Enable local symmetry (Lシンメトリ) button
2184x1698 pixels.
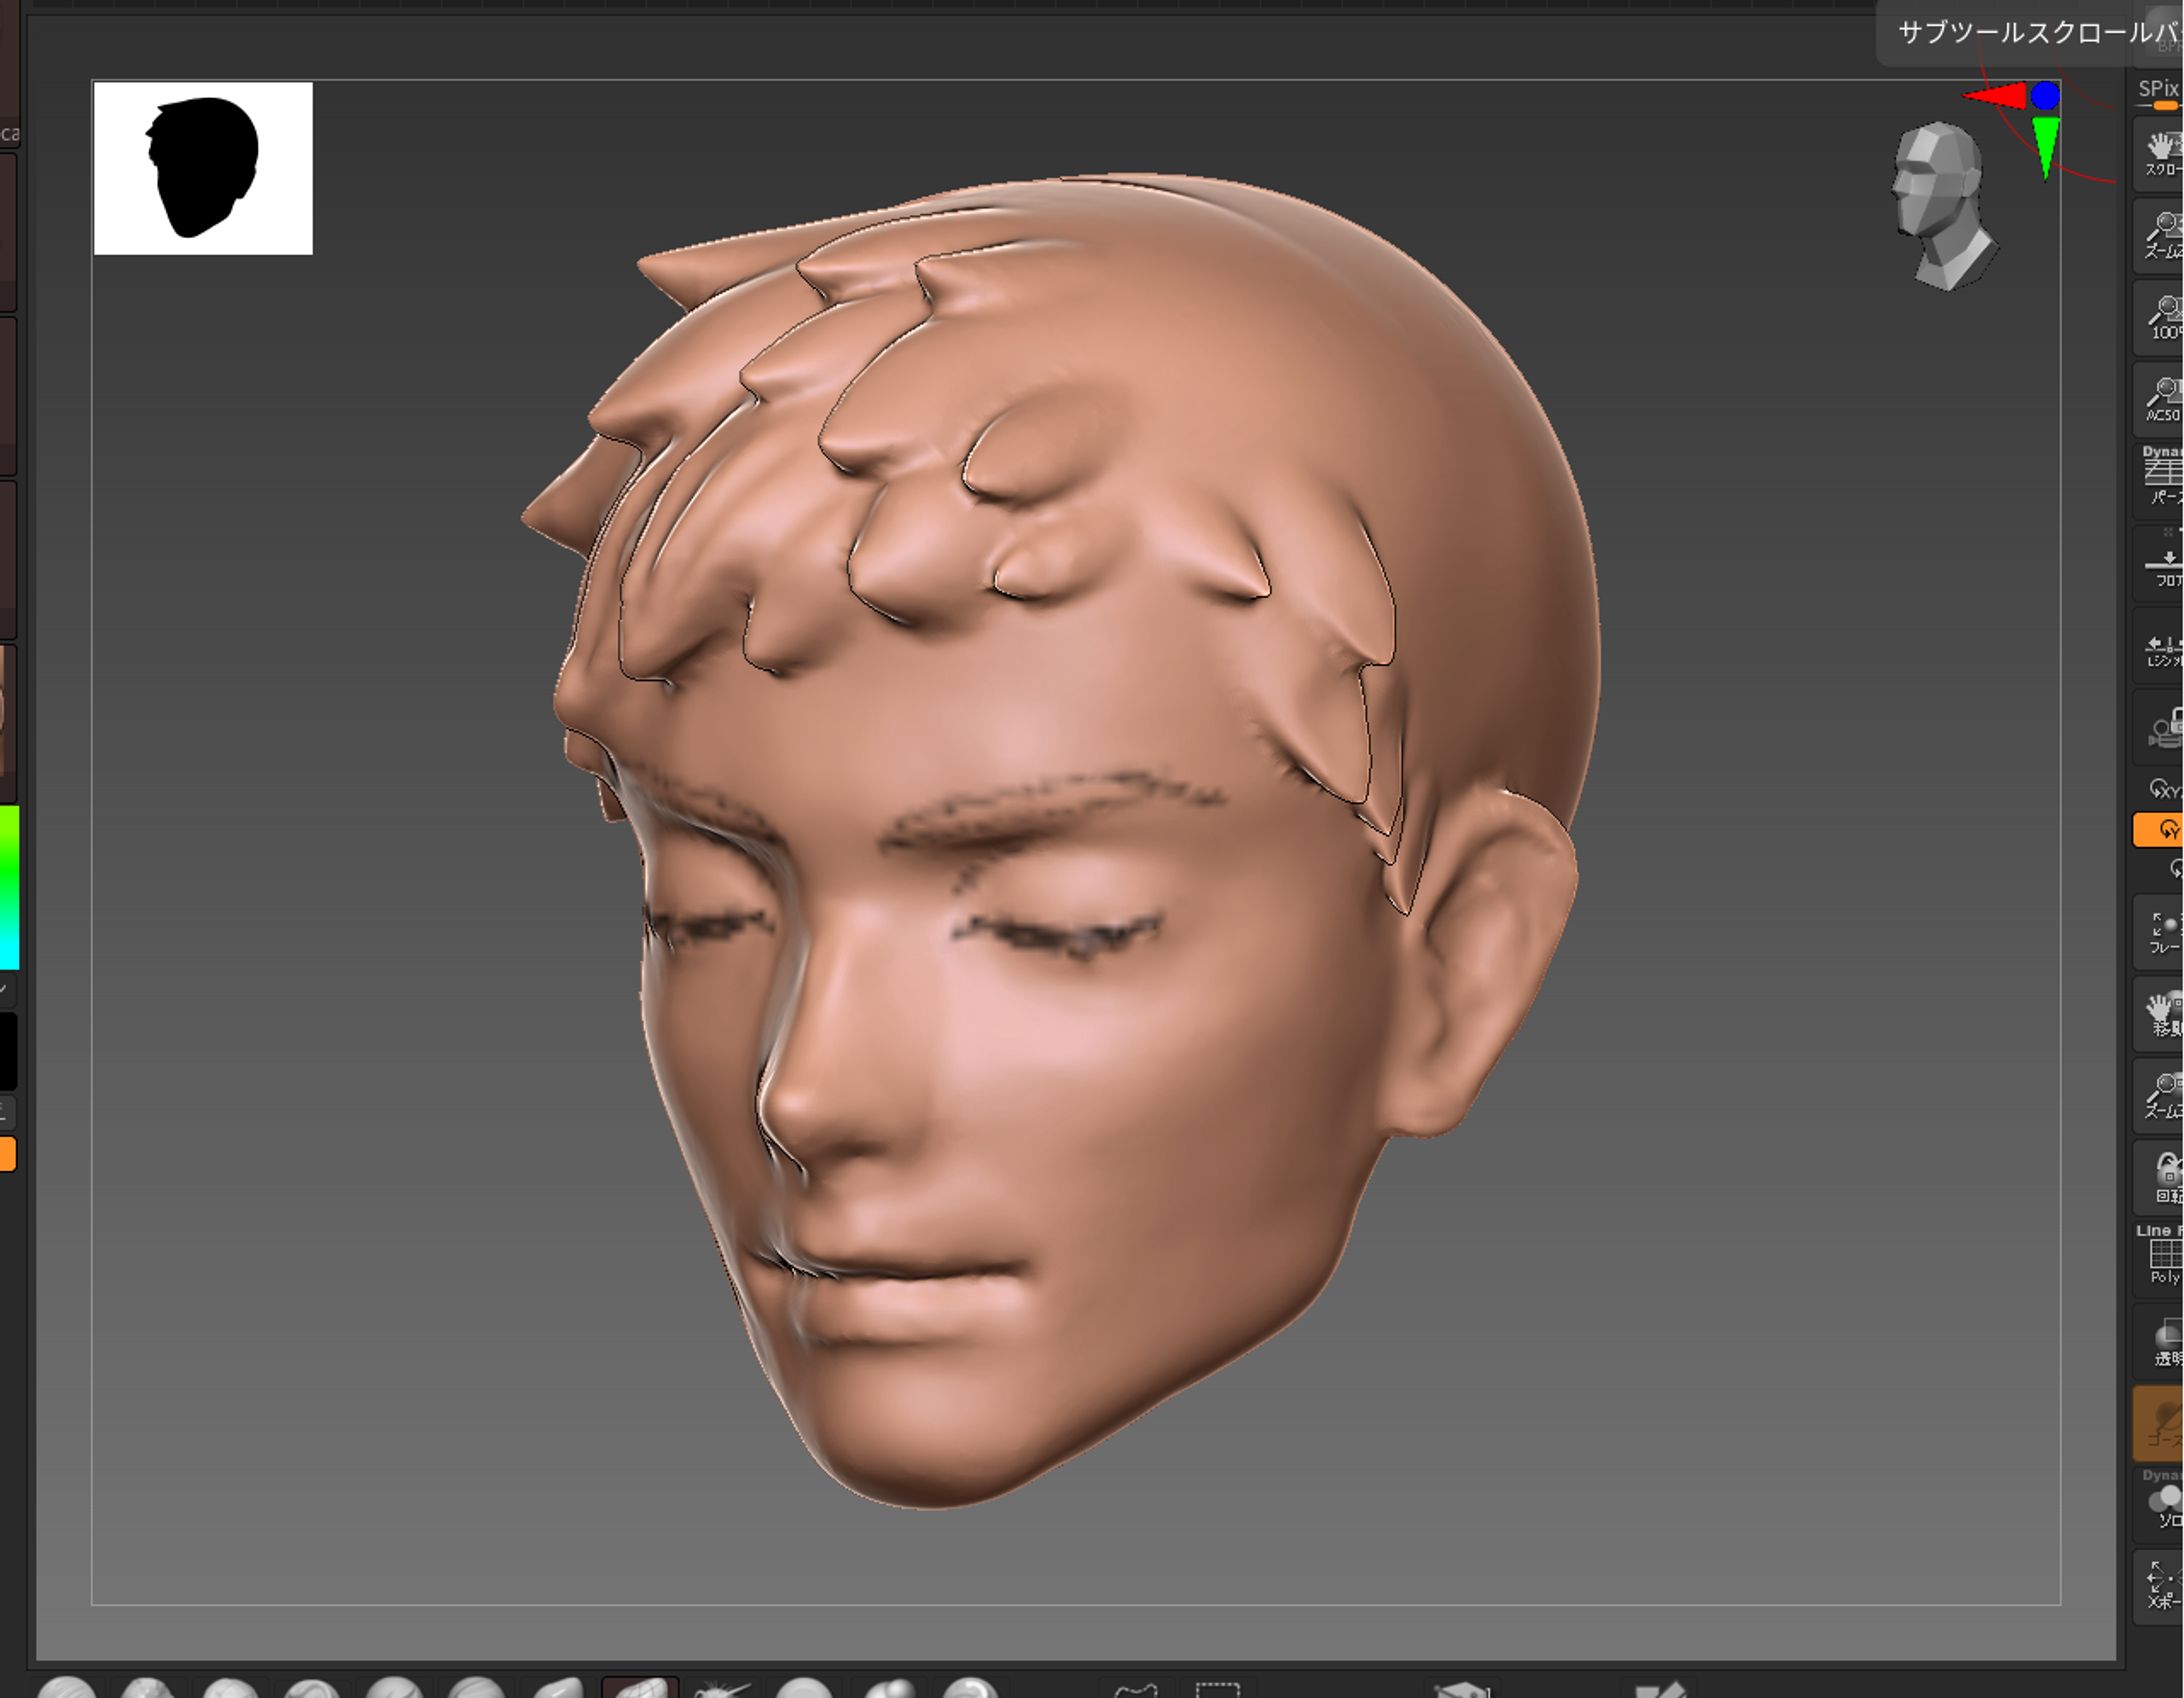2162,647
